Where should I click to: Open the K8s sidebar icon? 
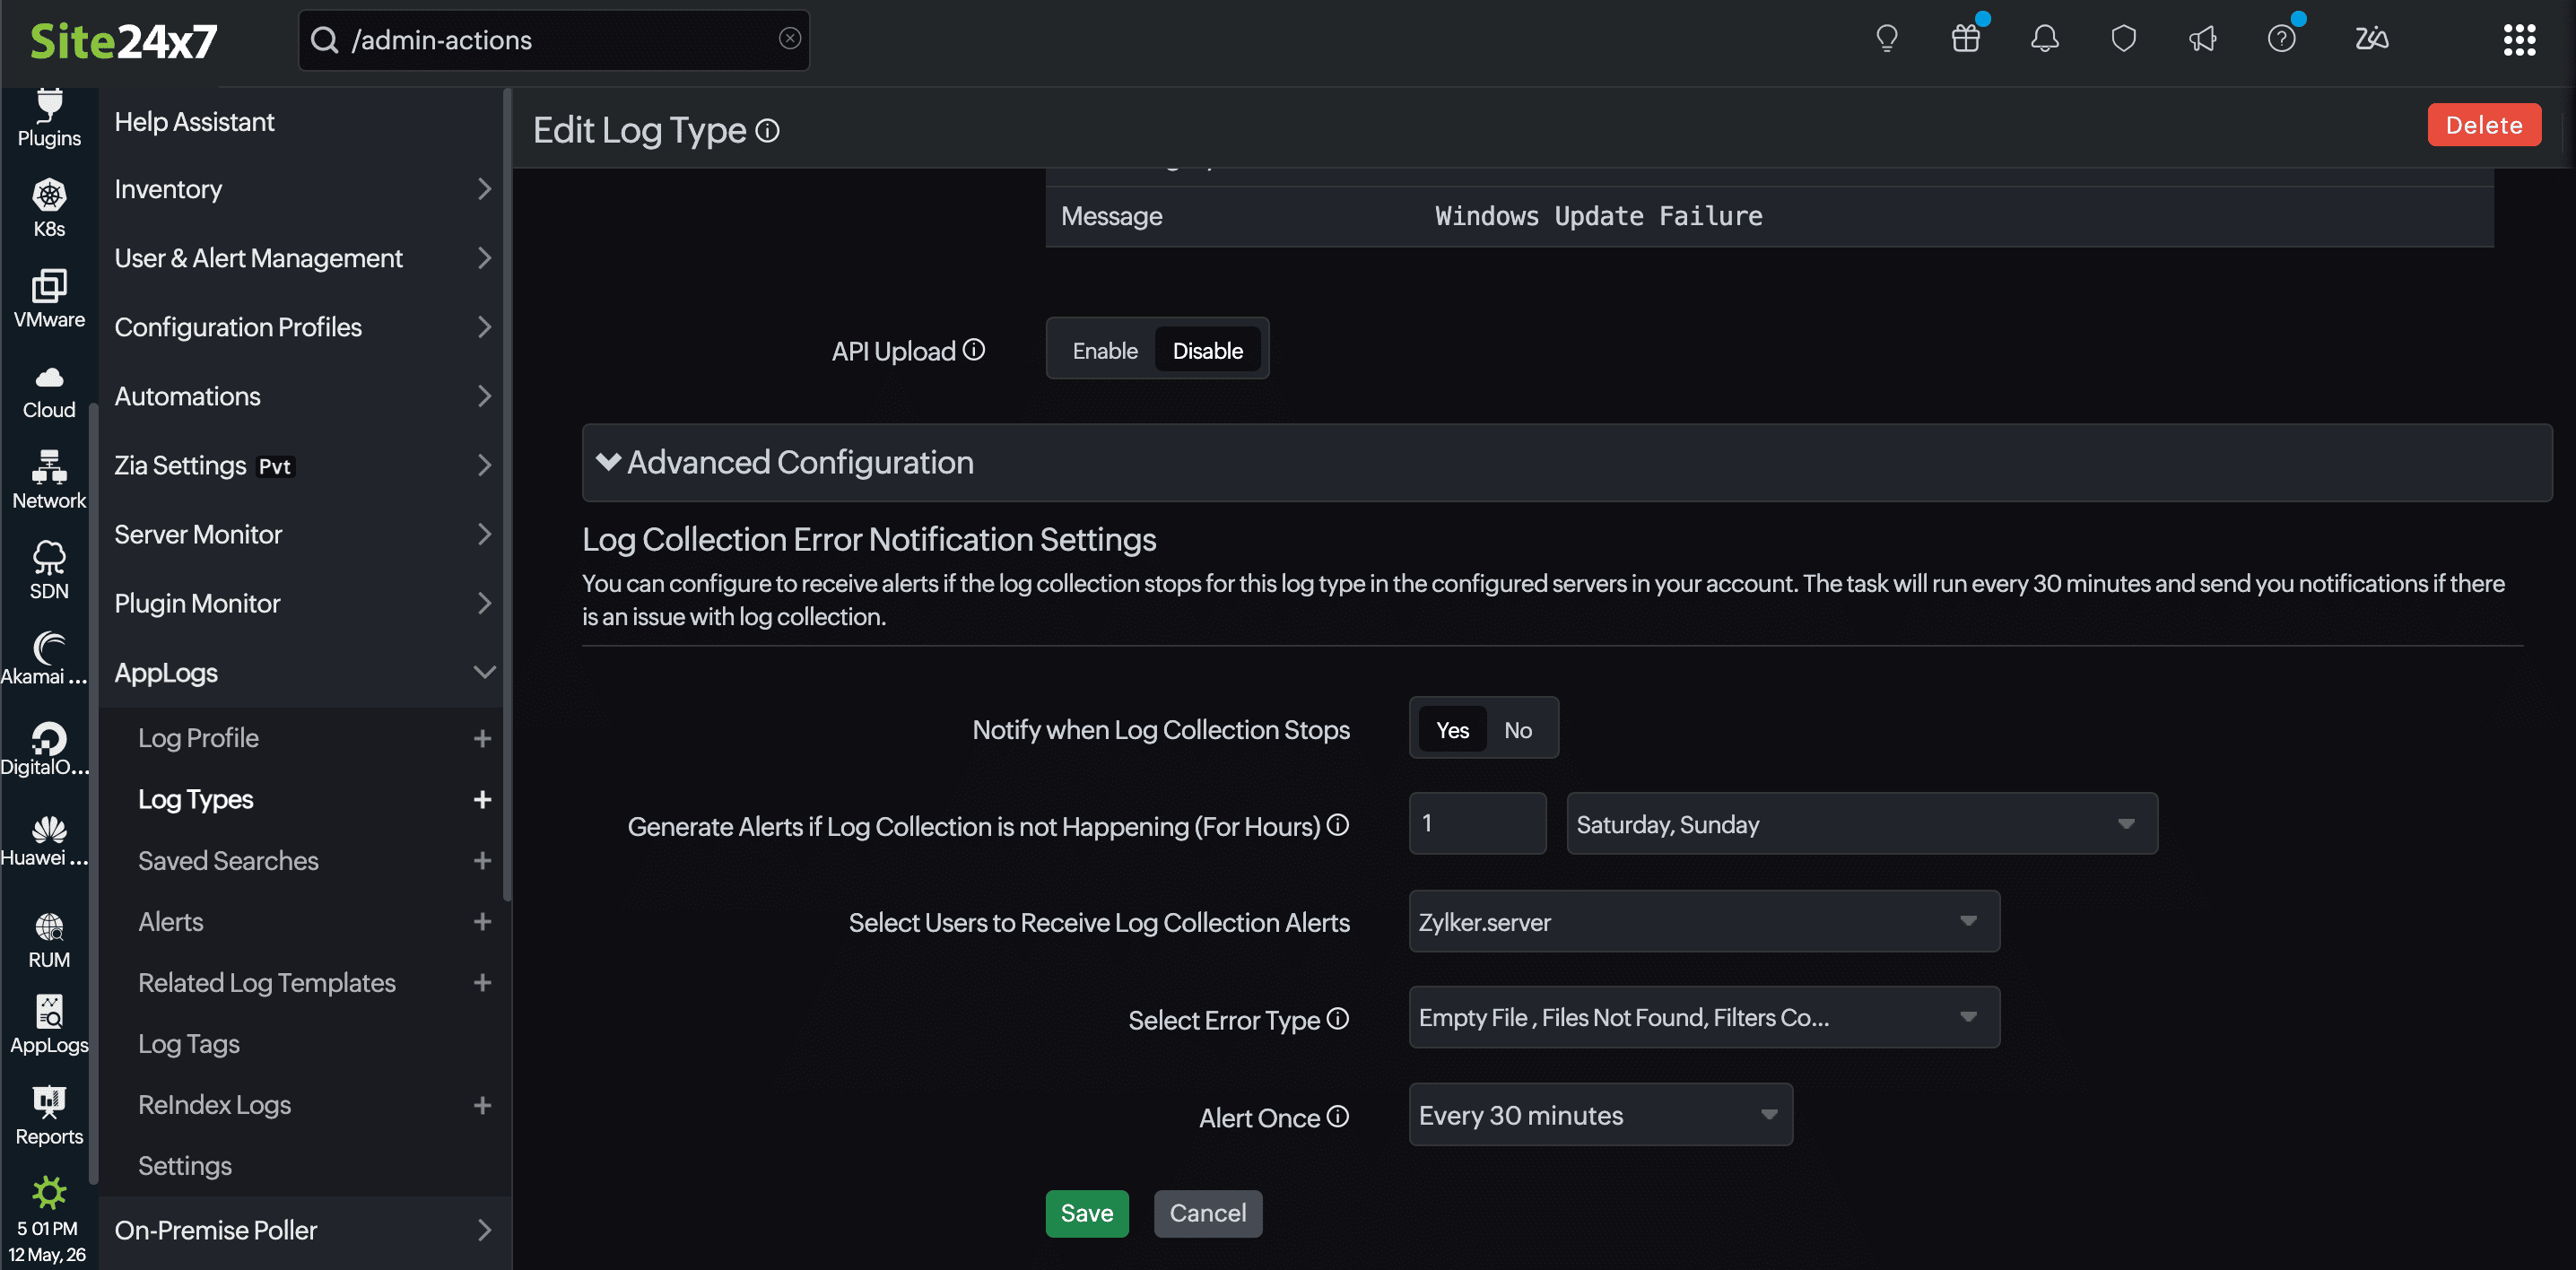(49, 208)
